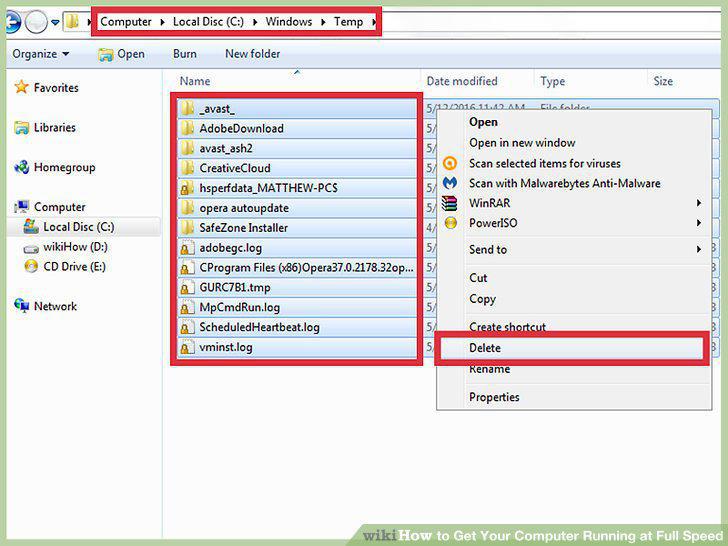Select Homegroup in navigation pane

point(65,167)
